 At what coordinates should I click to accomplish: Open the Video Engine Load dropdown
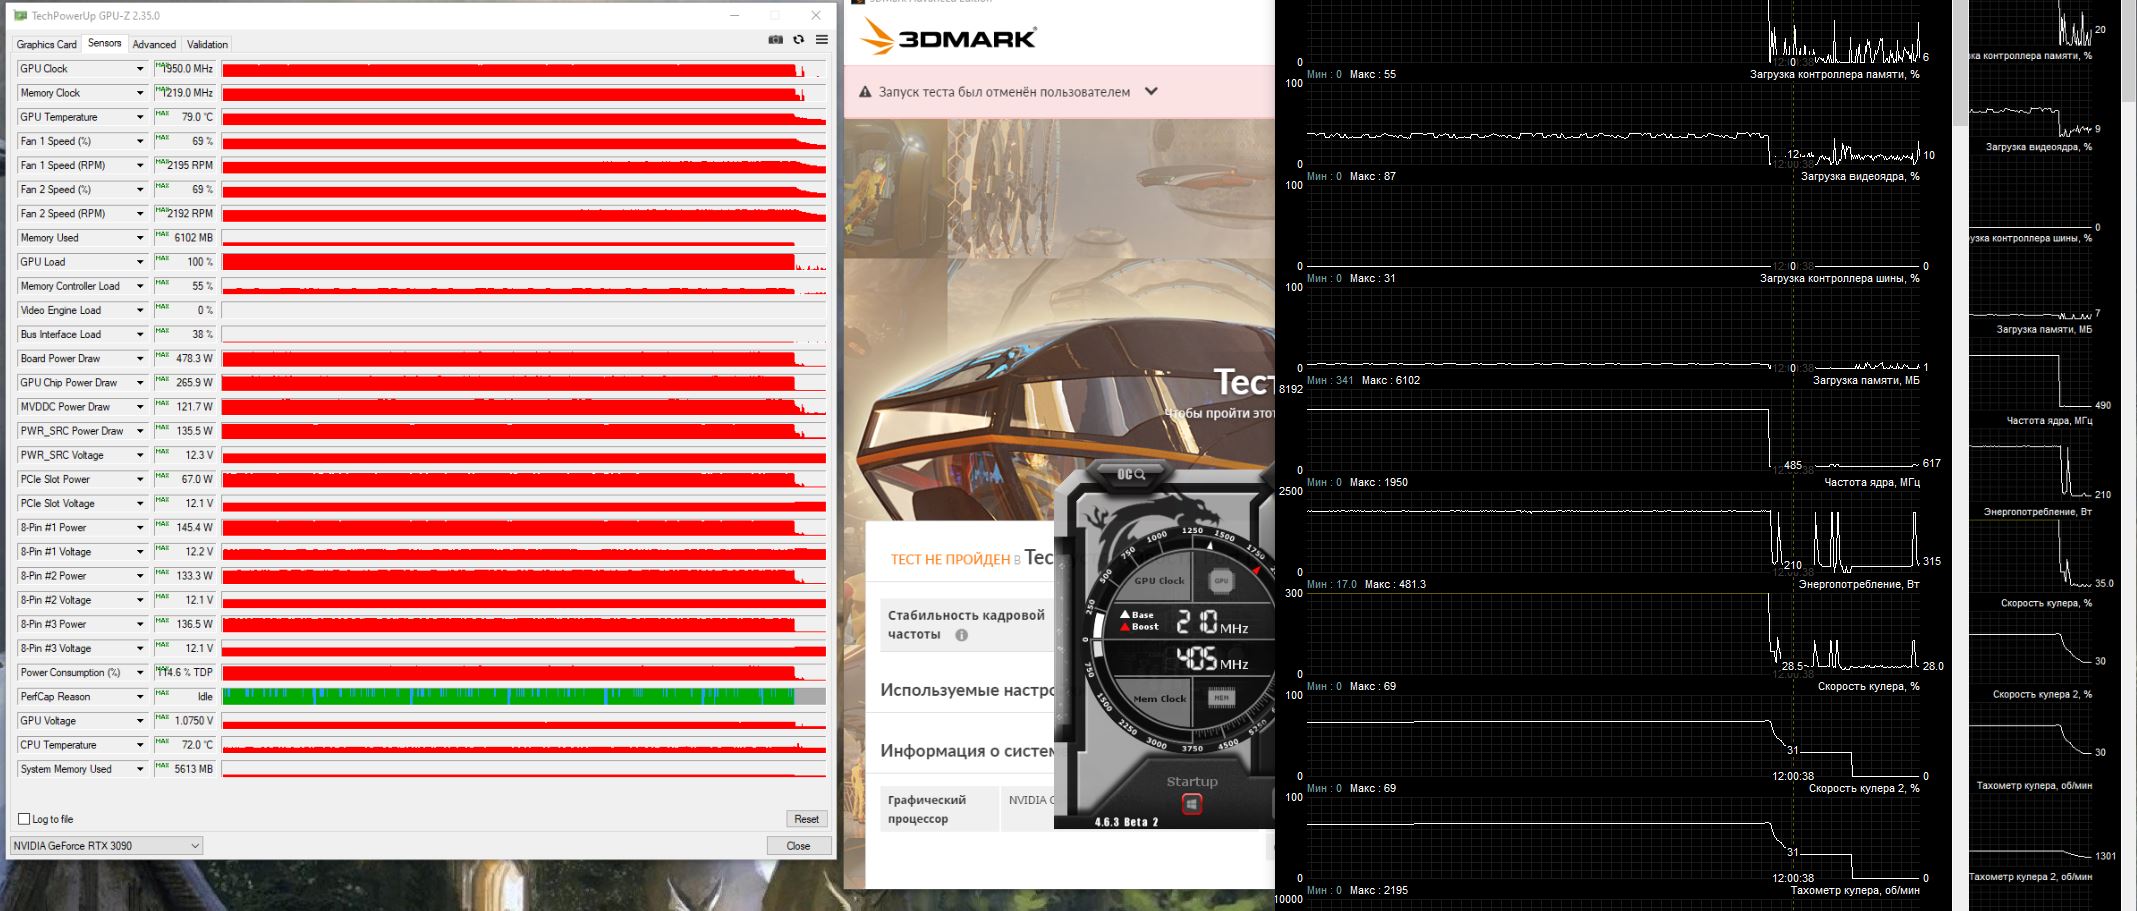(x=140, y=310)
